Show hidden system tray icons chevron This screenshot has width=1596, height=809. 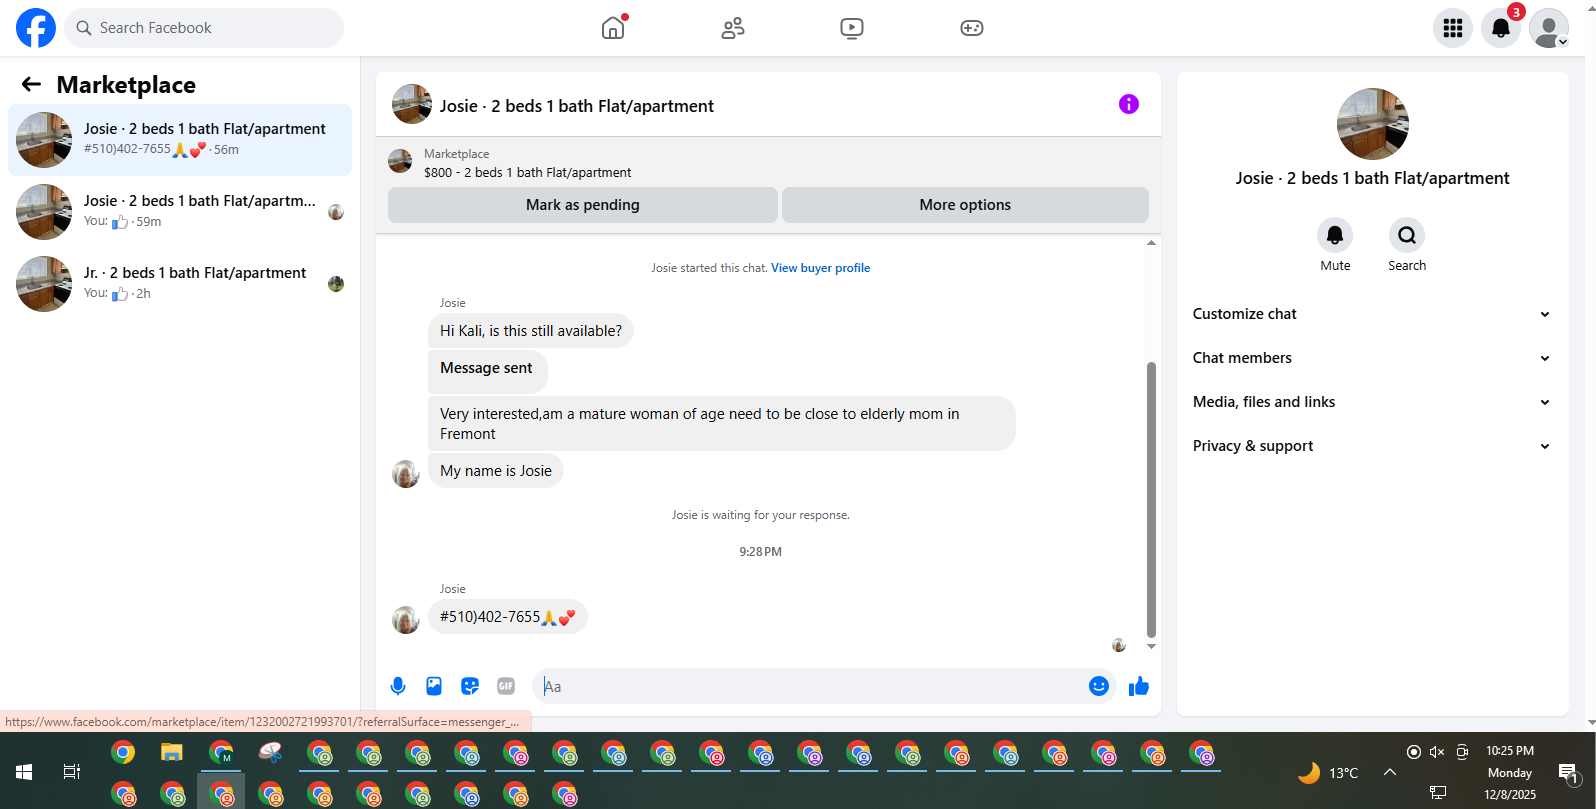[1390, 772]
